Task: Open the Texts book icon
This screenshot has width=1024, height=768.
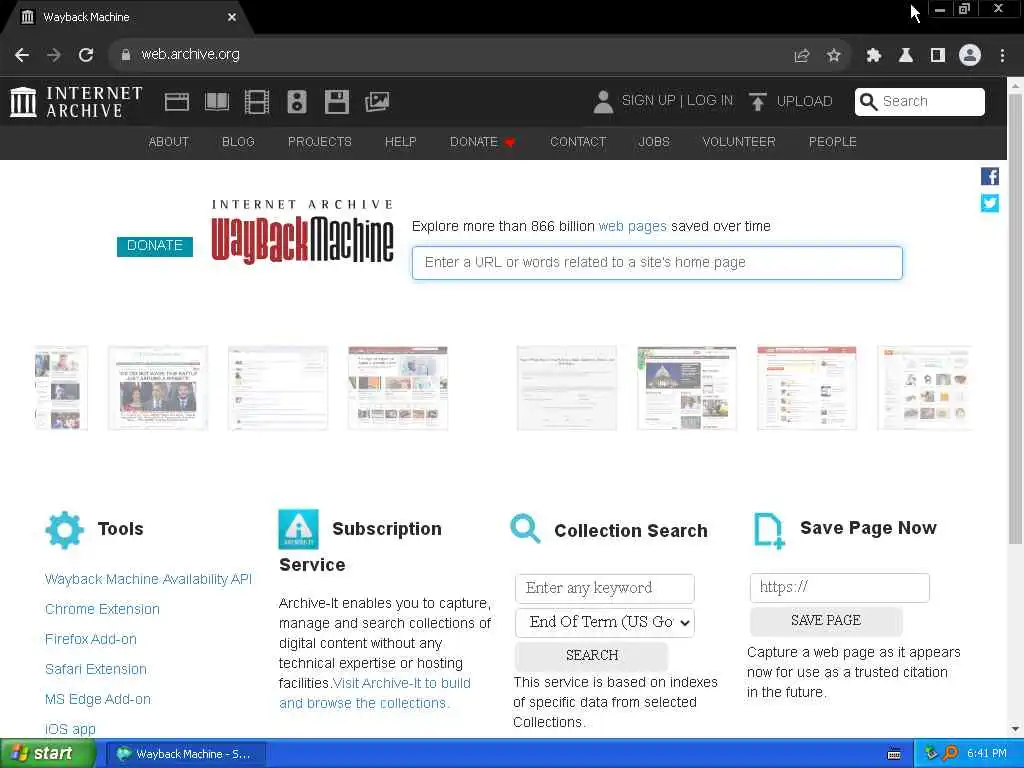Action: coord(217,102)
